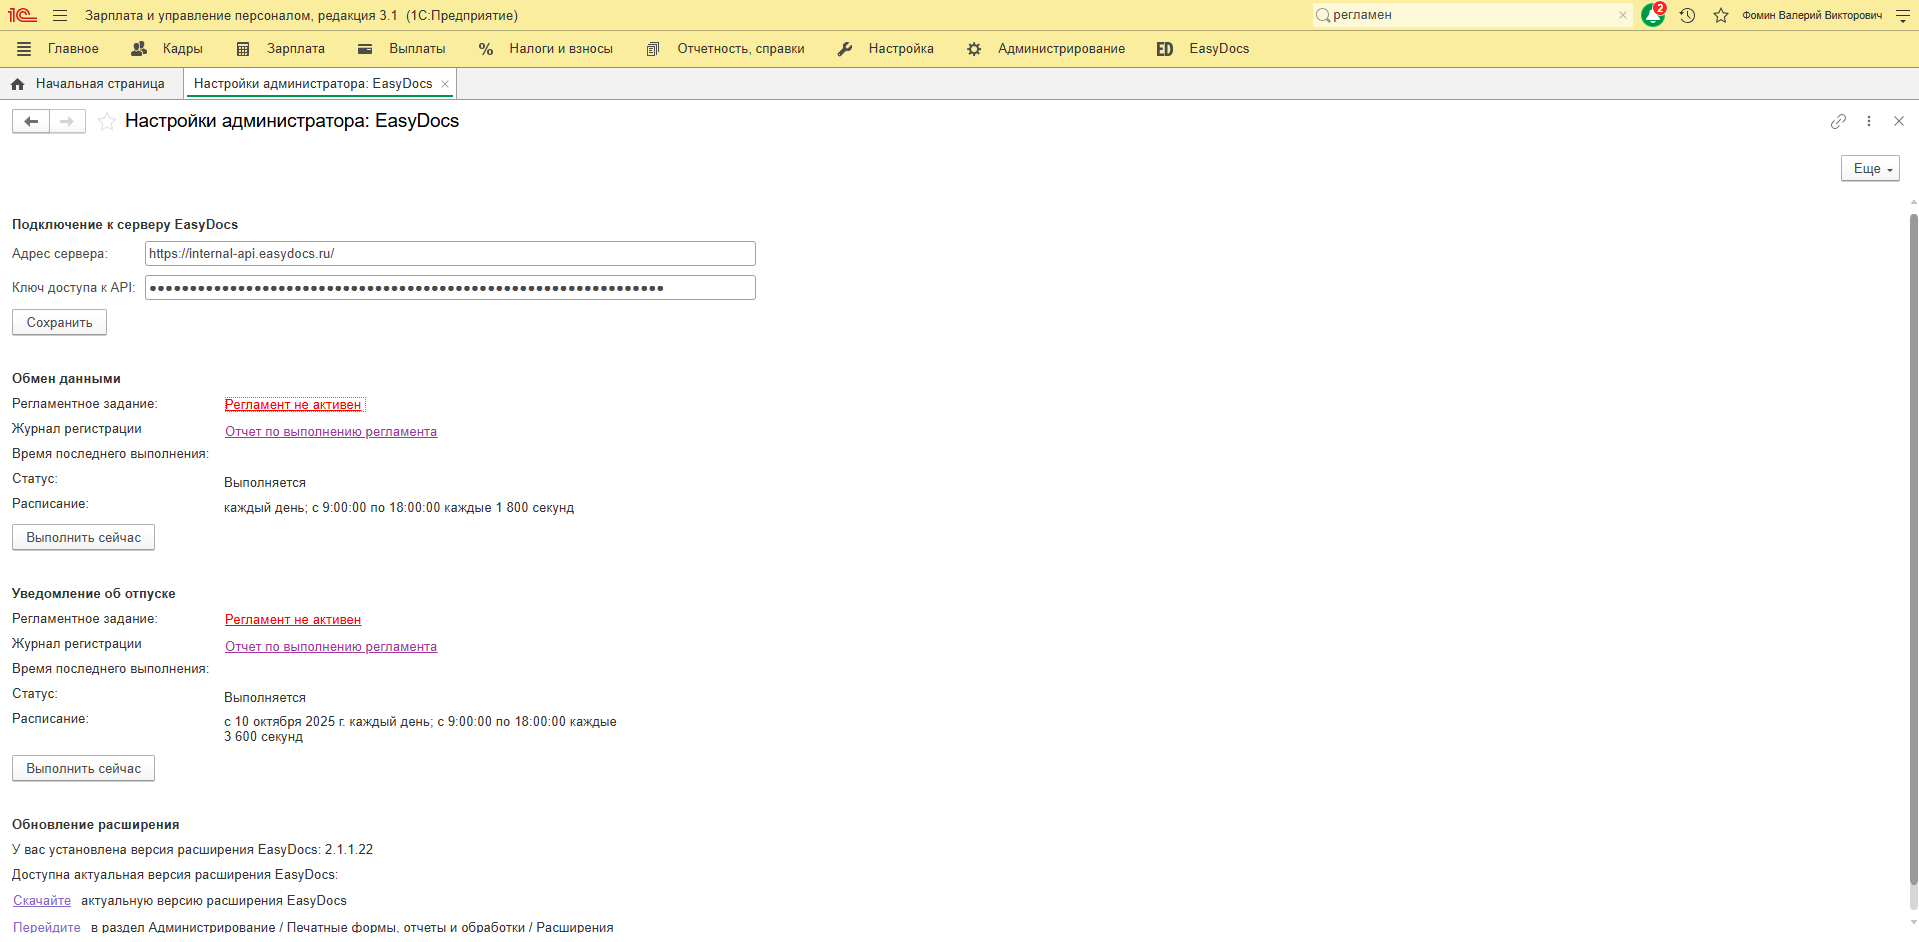Open service menu dropdown beside user name

1902,16
